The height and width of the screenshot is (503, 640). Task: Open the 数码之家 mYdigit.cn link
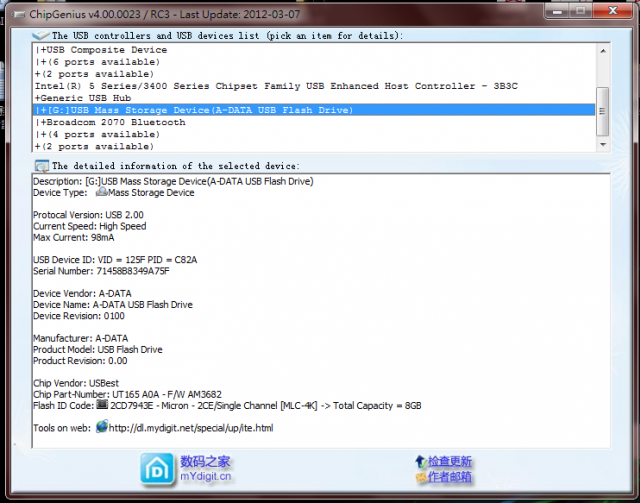point(206,468)
